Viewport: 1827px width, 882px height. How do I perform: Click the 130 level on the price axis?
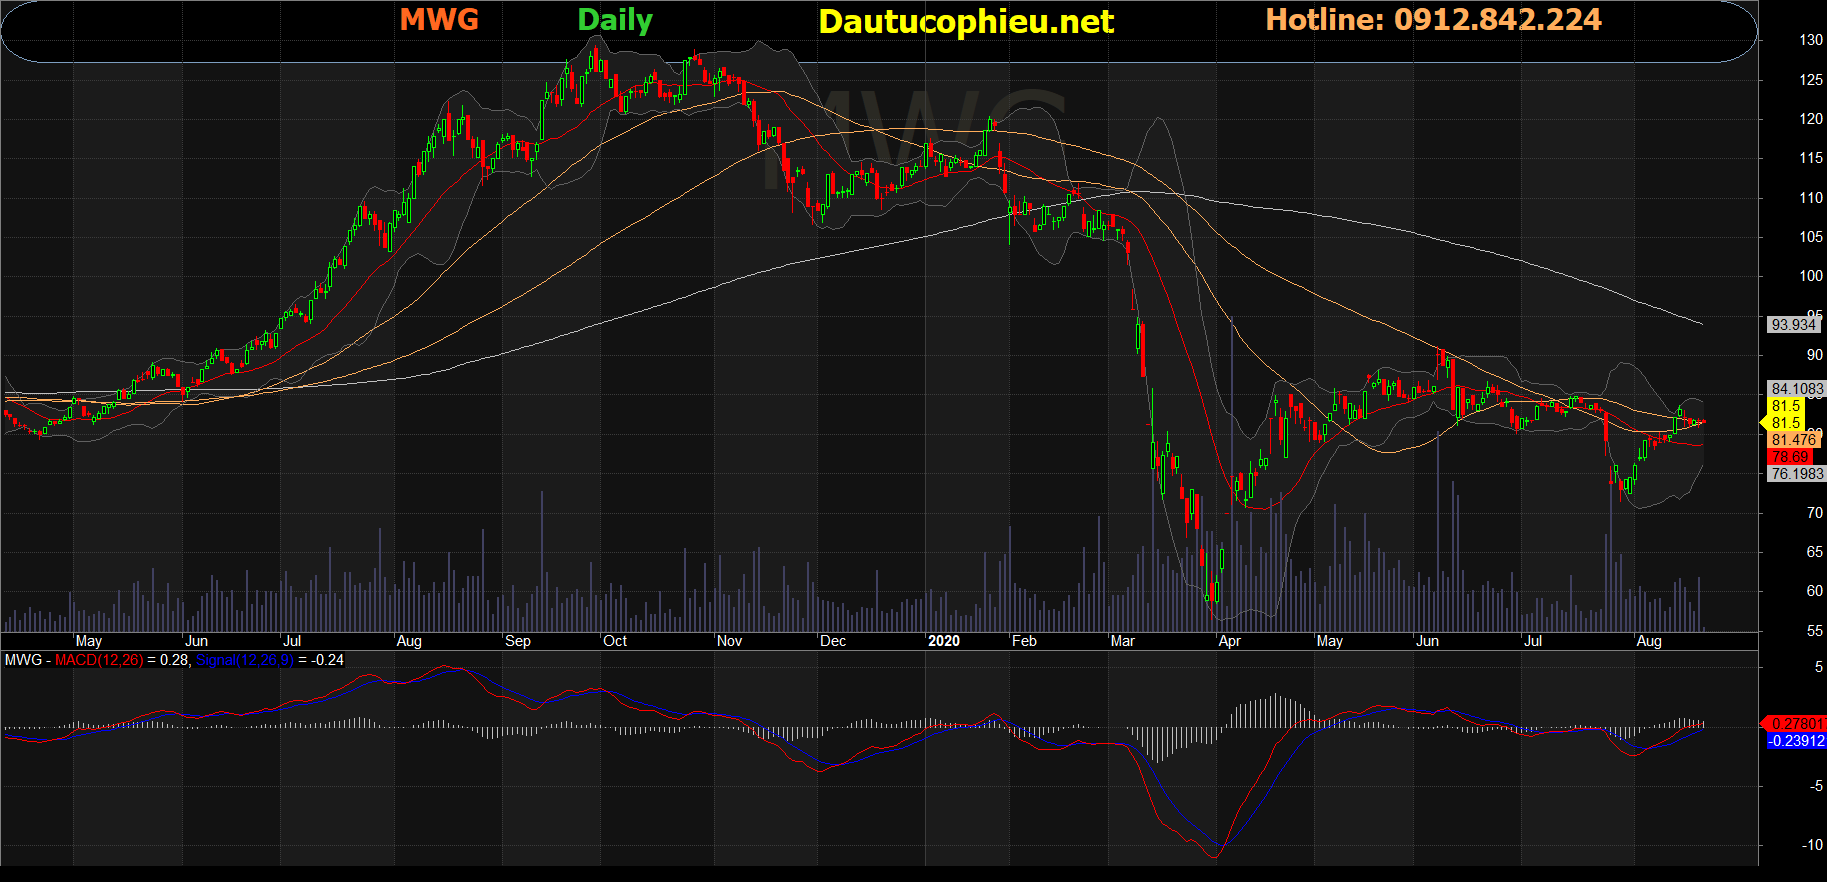pyautogui.click(x=1810, y=40)
